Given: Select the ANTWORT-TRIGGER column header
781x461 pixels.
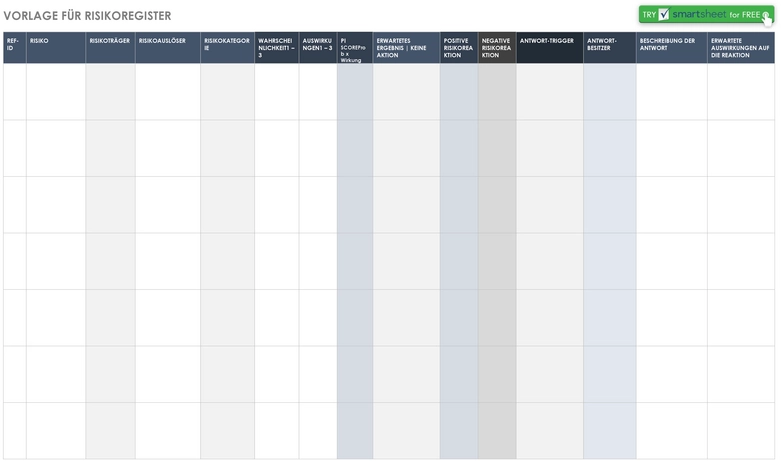Looking at the screenshot, I should click(x=550, y=48).
